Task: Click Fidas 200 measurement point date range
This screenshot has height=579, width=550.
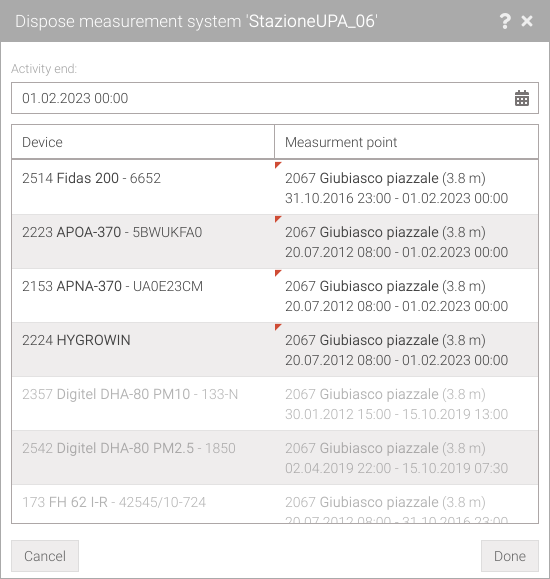Action: click(396, 198)
